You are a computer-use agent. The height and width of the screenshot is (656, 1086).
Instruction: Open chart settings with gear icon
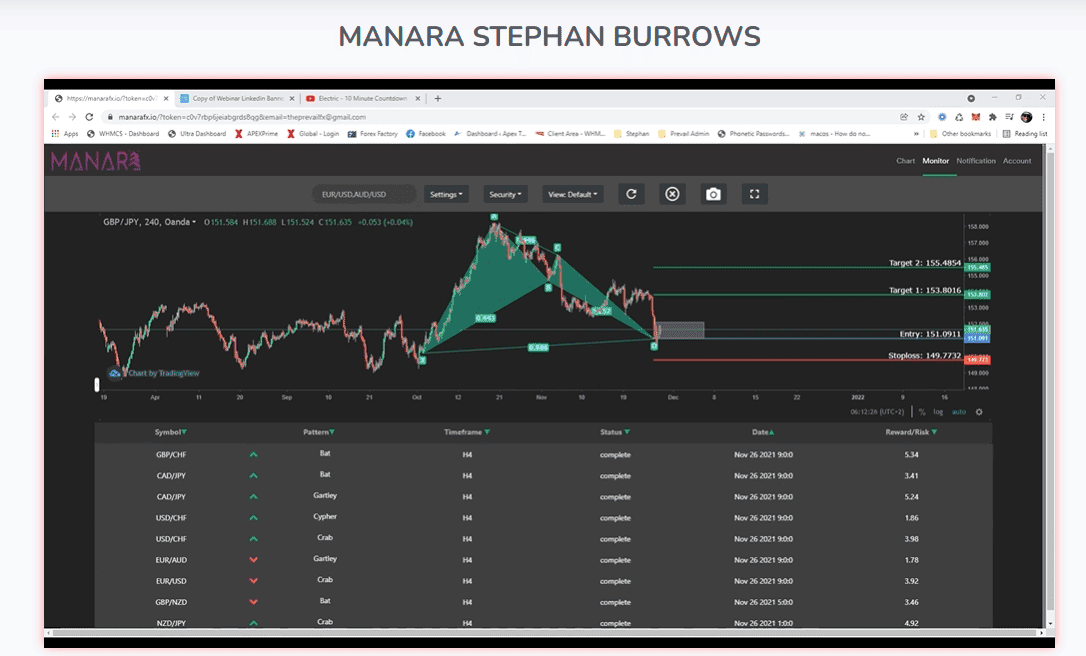pos(978,411)
